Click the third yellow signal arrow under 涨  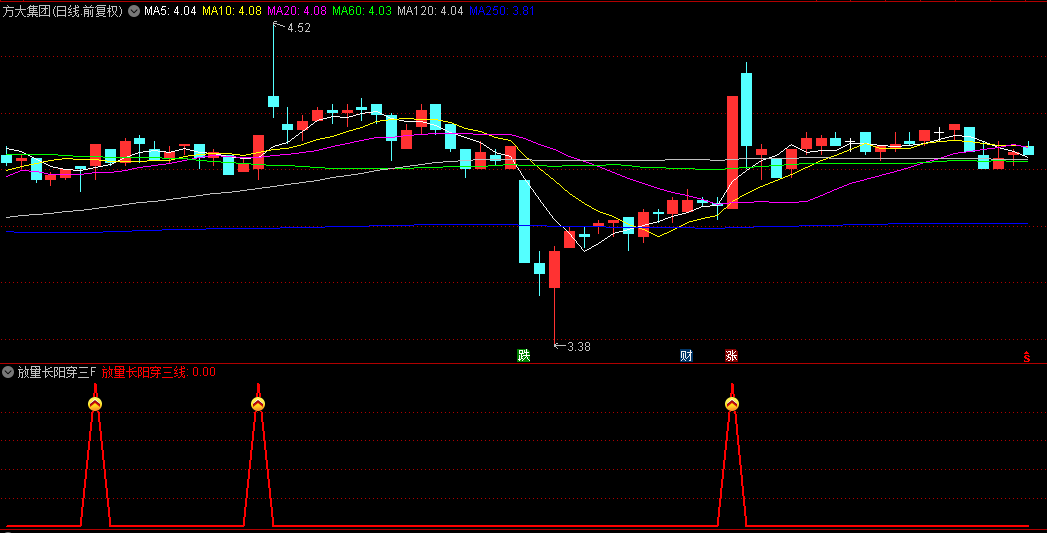point(732,404)
